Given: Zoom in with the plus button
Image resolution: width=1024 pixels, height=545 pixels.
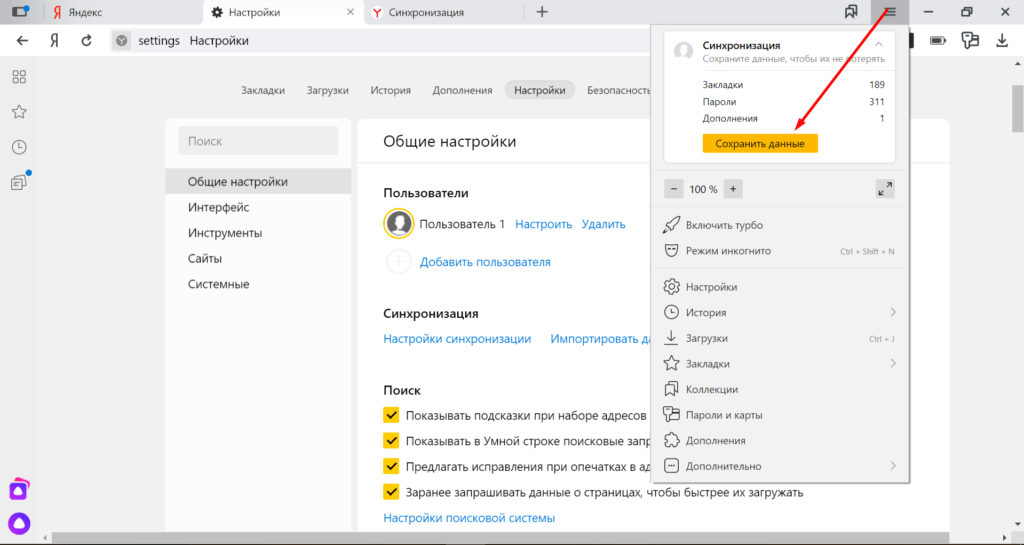Looking at the screenshot, I should pyautogui.click(x=733, y=189).
